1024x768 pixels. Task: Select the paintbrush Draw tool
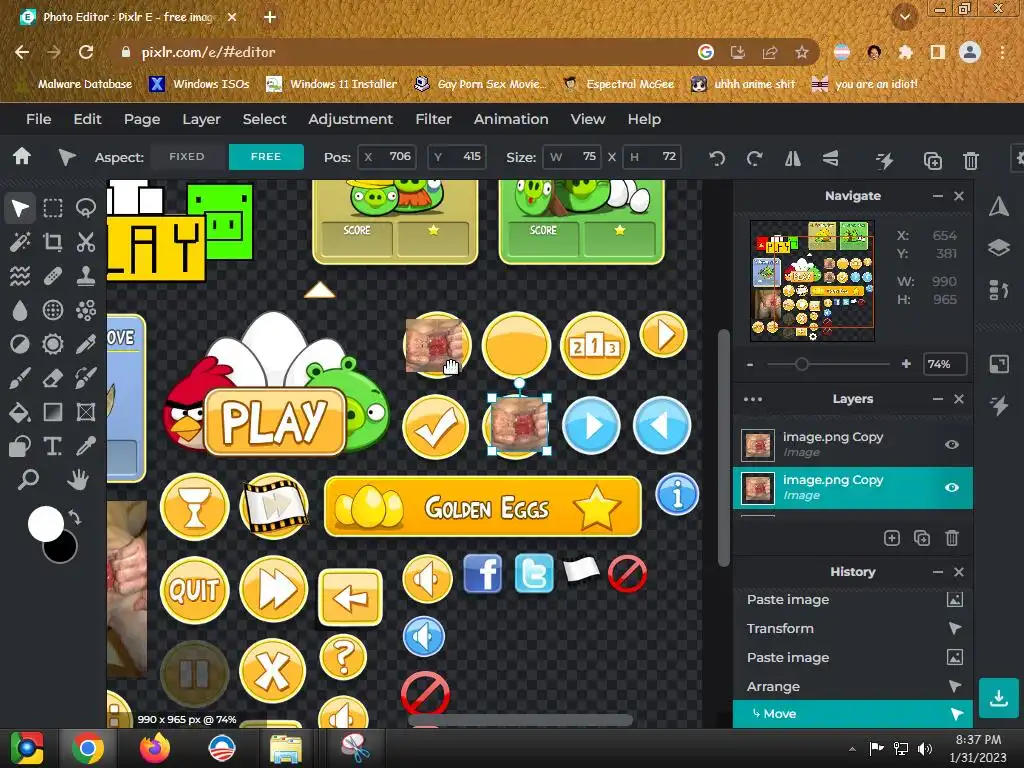tap(20, 378)
